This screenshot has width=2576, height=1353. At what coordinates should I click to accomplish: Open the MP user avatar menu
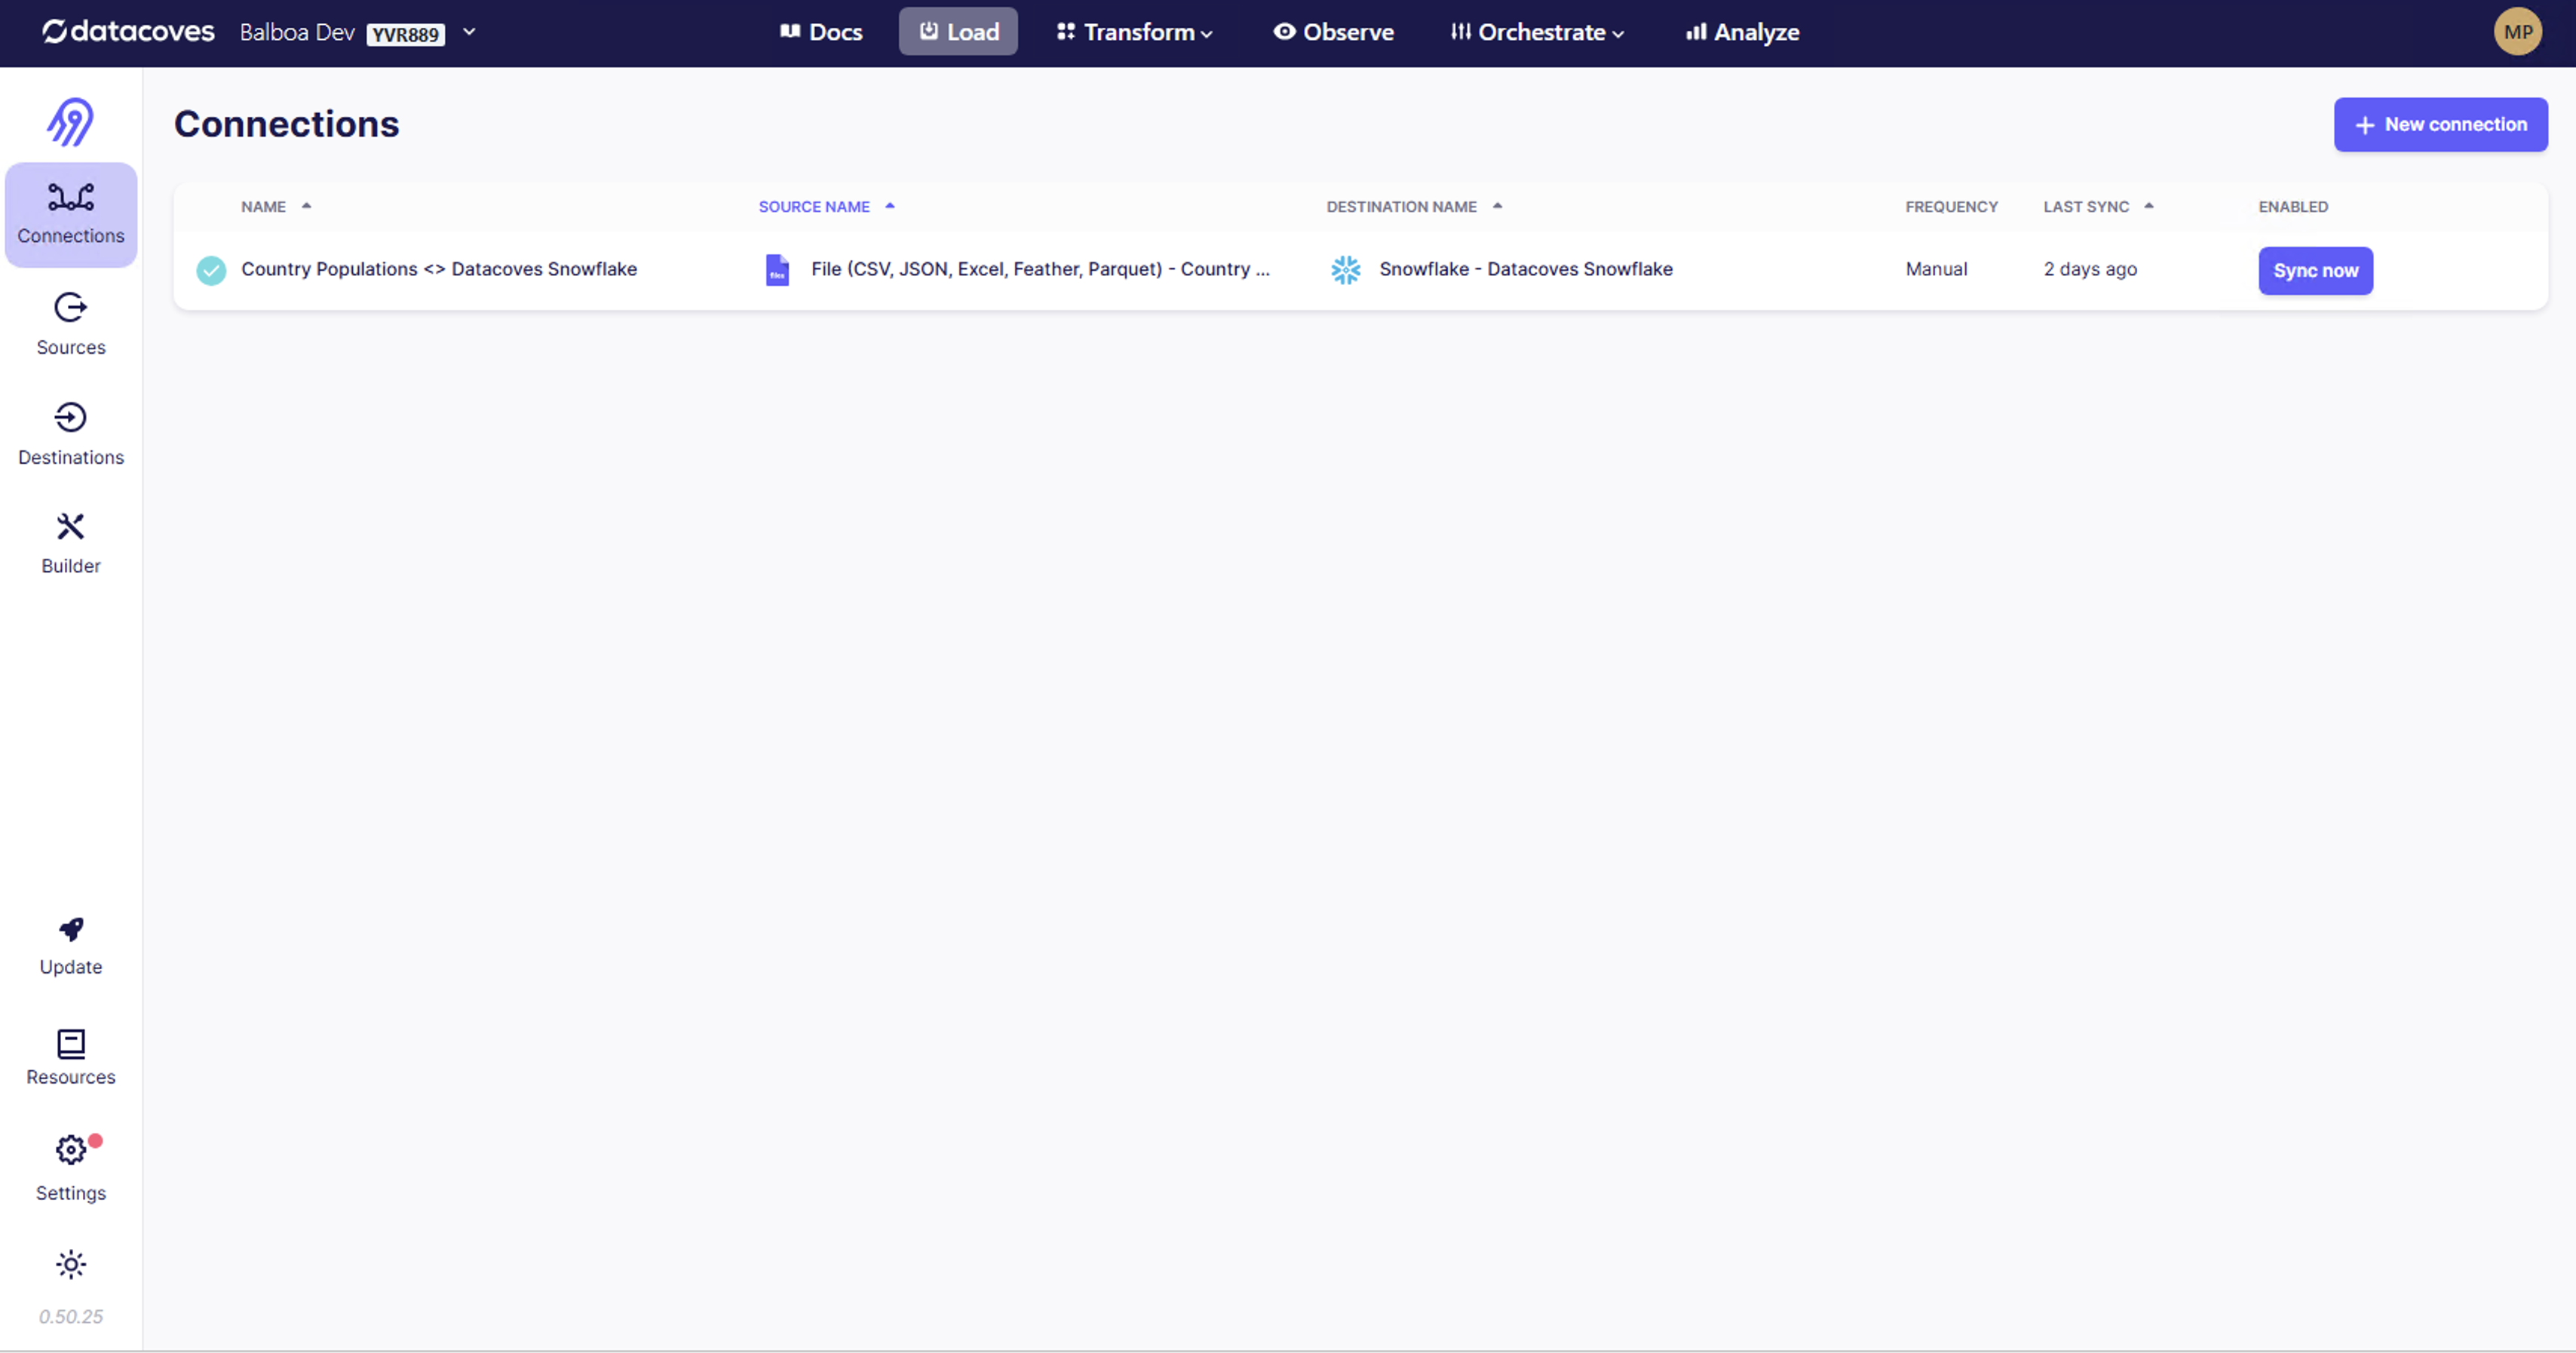click(x=2517, y=32)
